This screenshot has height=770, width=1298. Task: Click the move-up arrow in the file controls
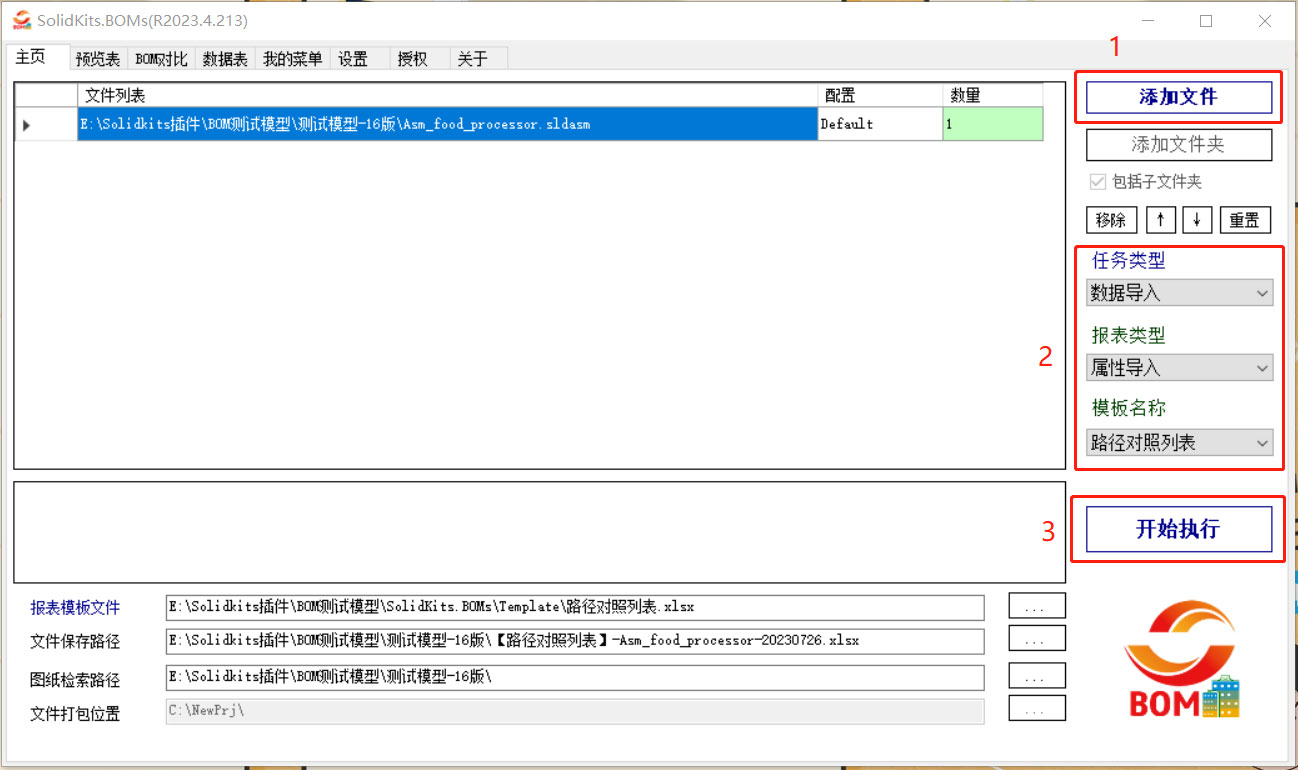coord(1161,219)
